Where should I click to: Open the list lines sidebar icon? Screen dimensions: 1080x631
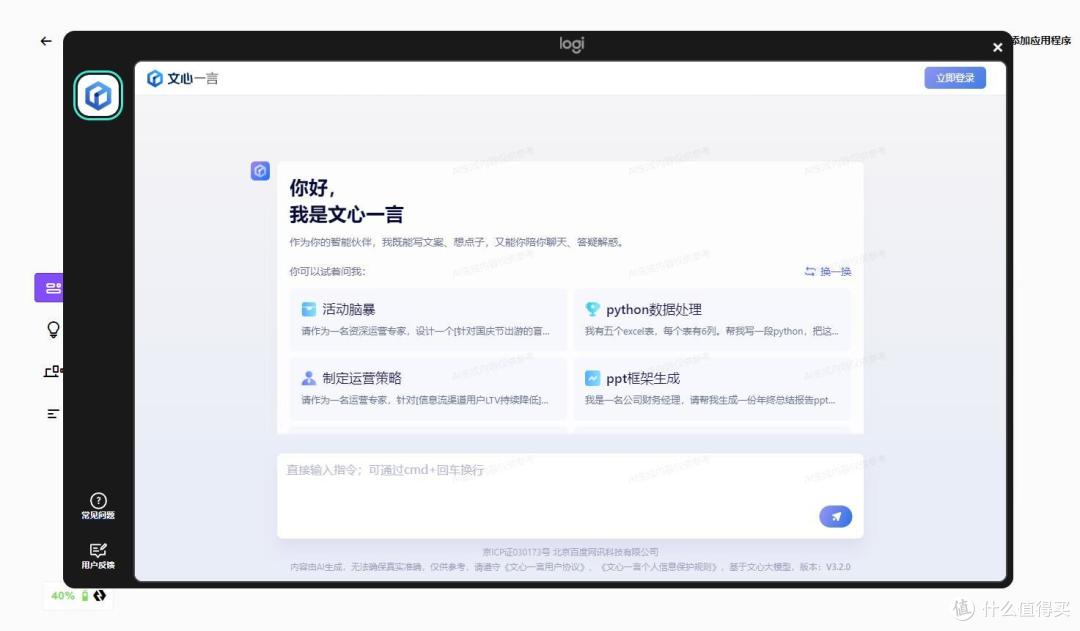(53, 413)
